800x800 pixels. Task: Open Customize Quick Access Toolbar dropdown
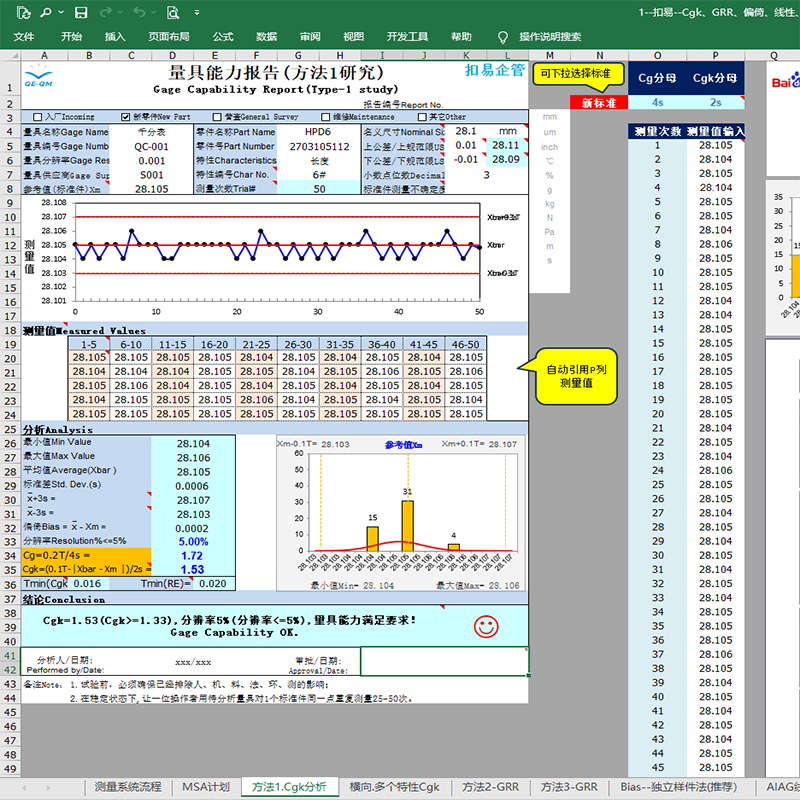197,12
